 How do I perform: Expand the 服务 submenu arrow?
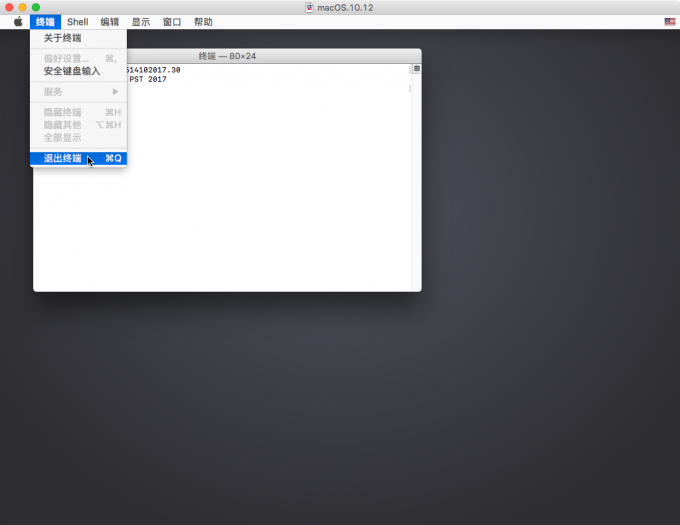click(115, 91)
